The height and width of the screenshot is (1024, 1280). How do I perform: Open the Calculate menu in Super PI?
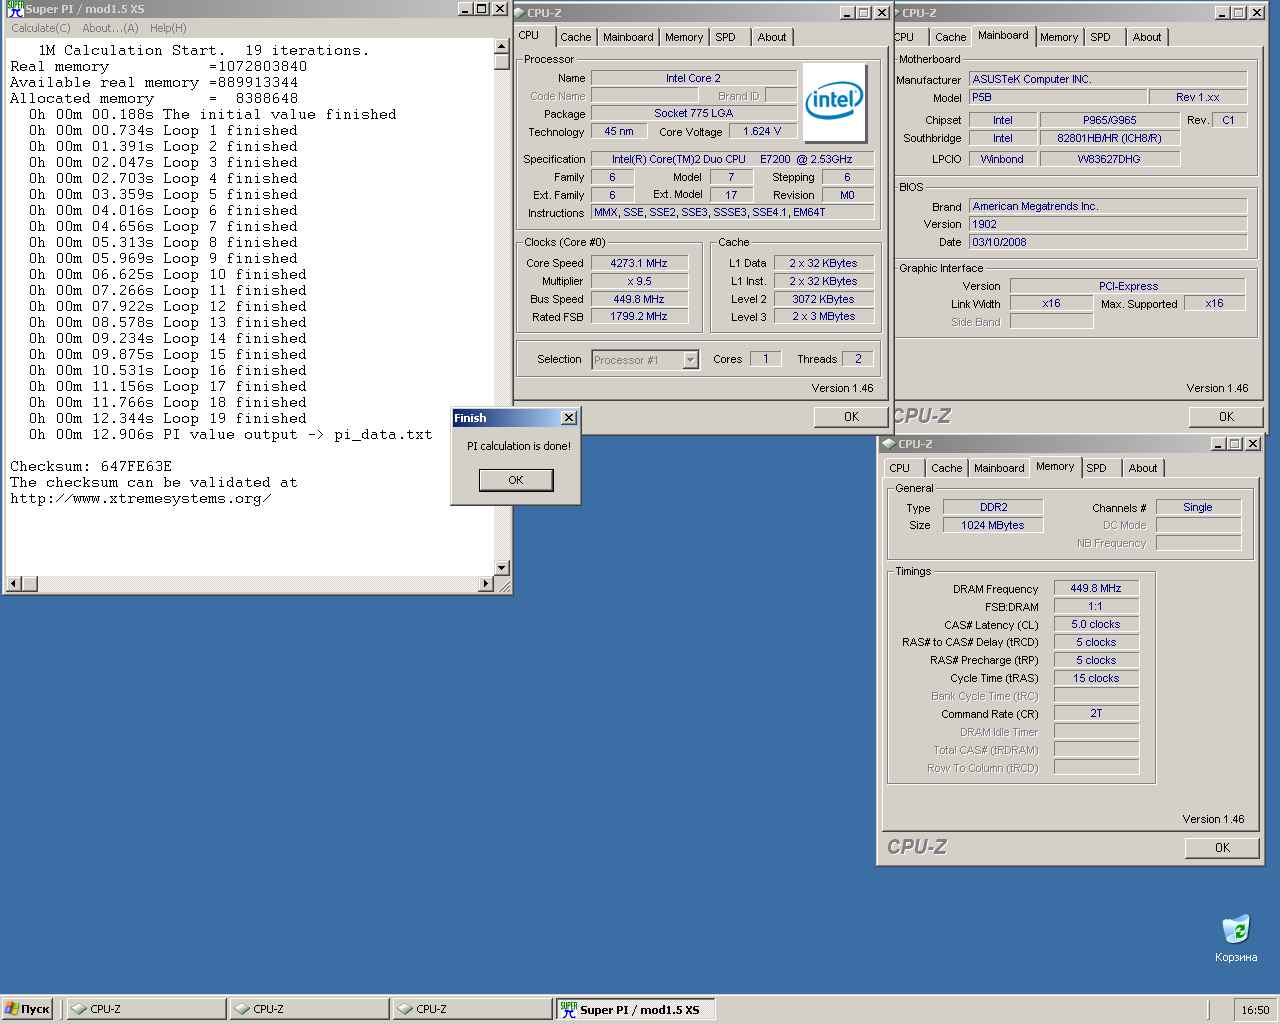(39, 28)
